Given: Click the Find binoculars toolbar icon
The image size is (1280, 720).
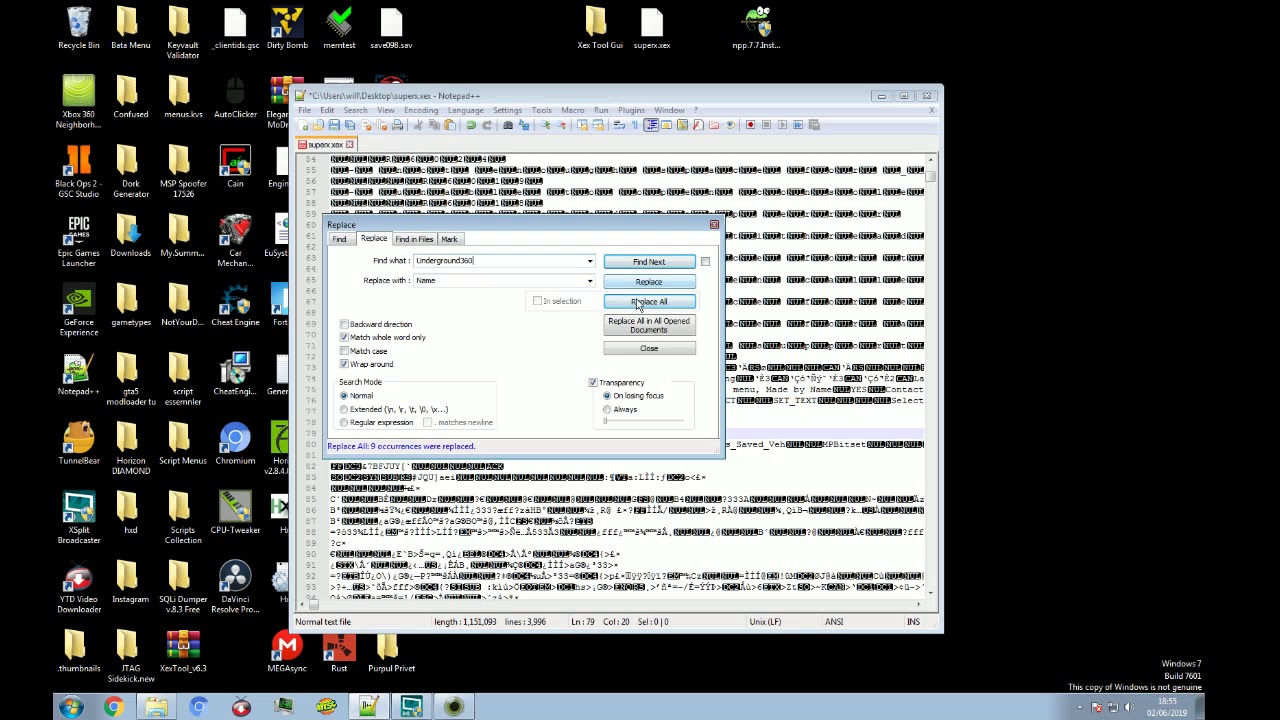Looking at the screenshot, I should click(508, 125).
